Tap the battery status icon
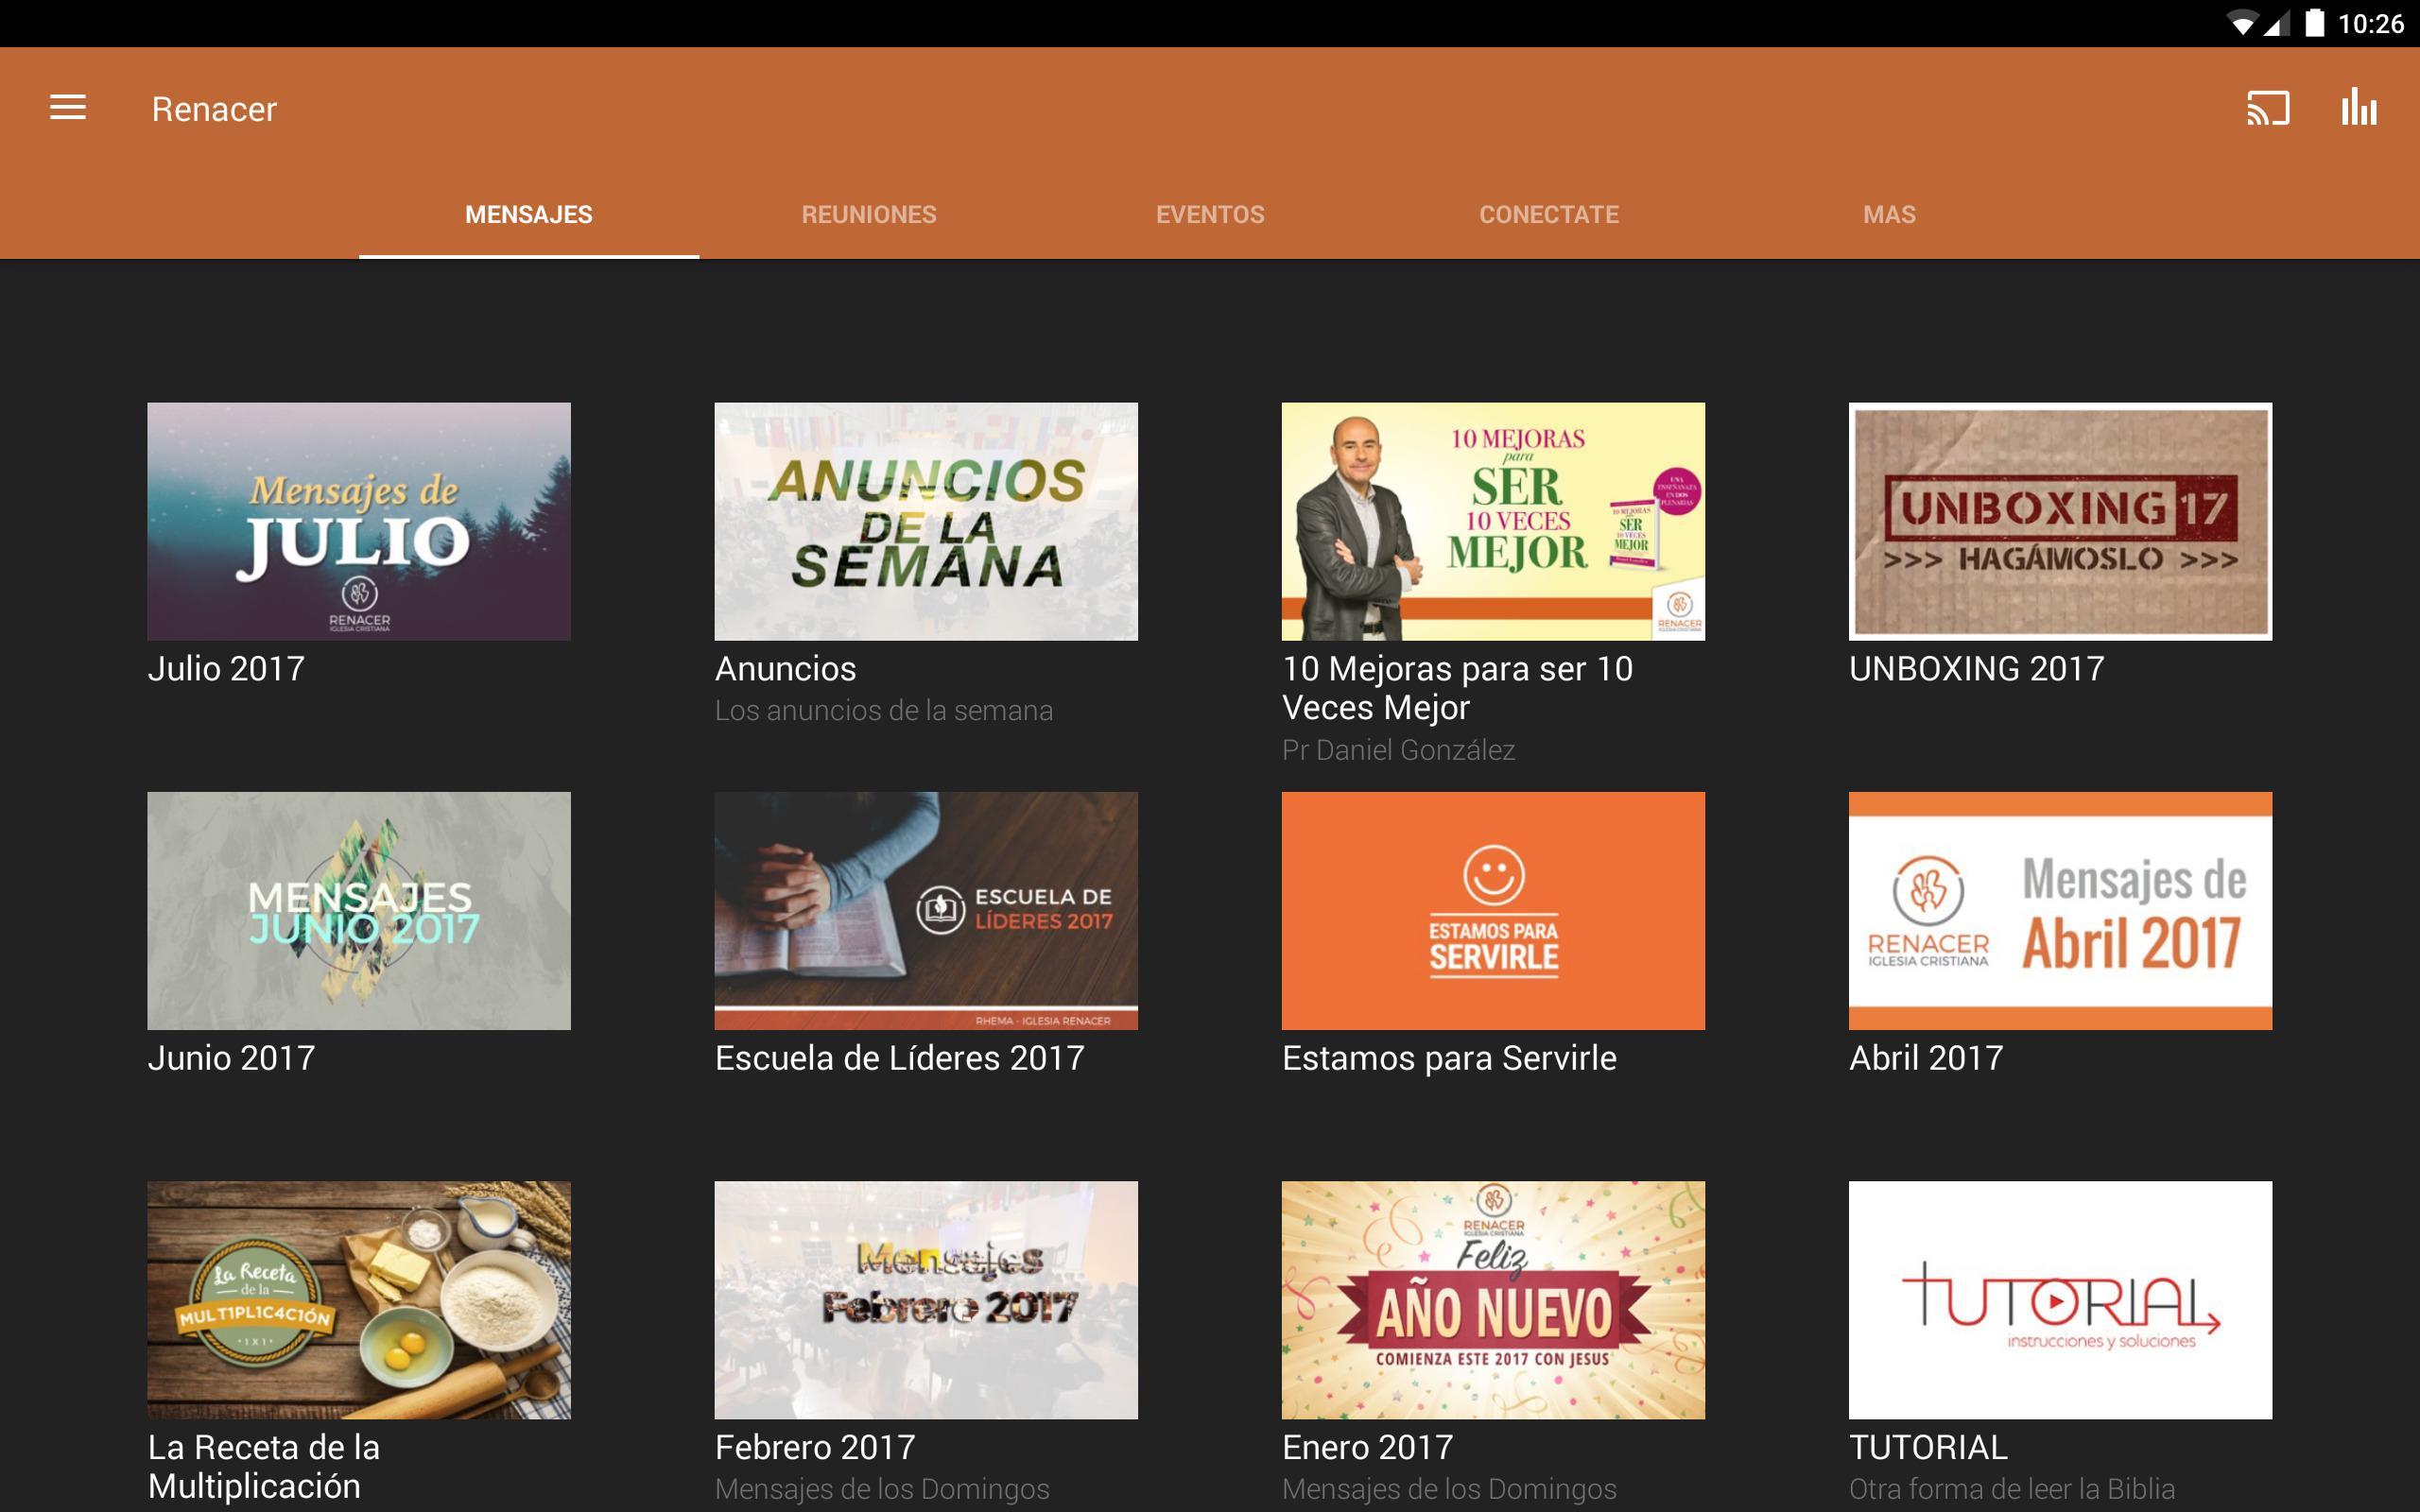Viewport: 2420px width, 1512px height. tap(2314, 23)
